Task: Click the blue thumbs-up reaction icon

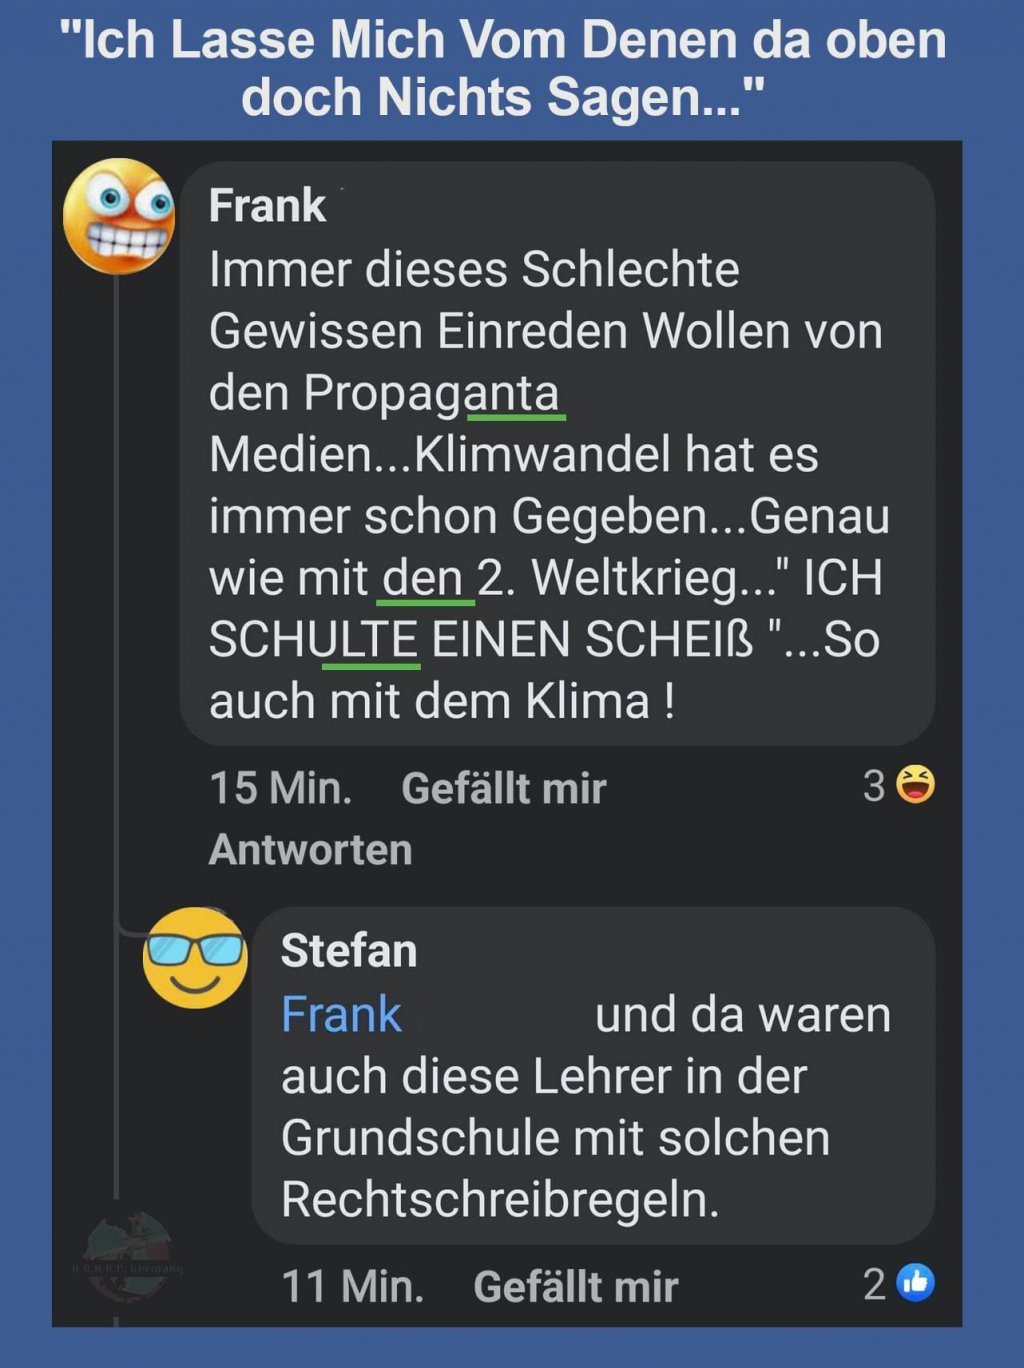Action: pos(915,1282)
